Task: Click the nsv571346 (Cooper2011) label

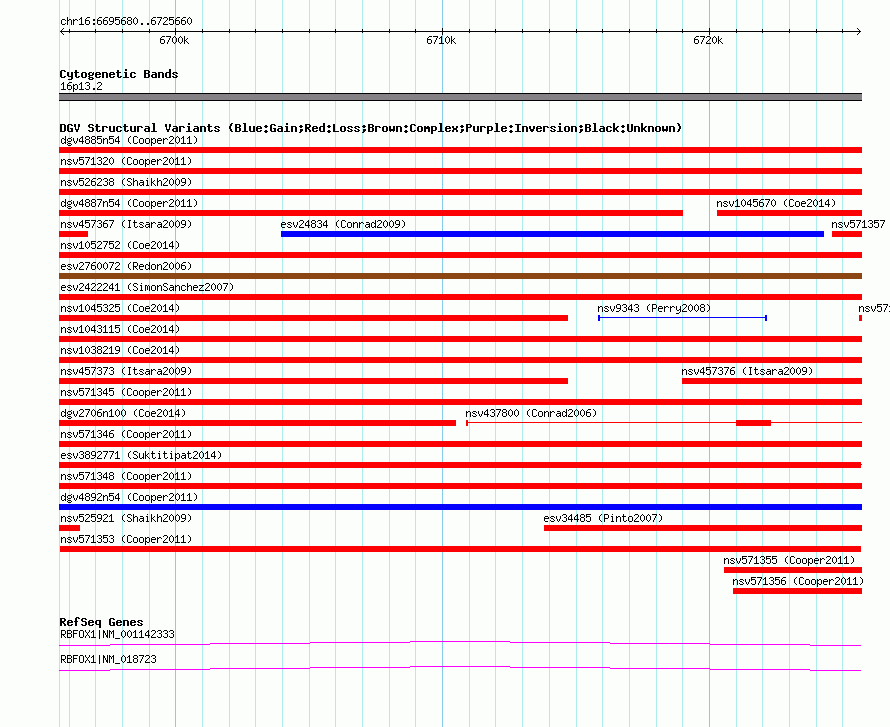Action: click(x=126, y=434)
